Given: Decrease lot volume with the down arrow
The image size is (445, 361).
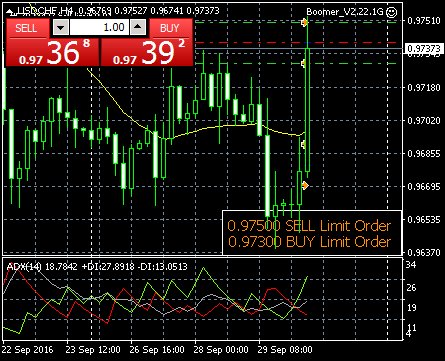Looking at the screenshot, I should point(61,27).
